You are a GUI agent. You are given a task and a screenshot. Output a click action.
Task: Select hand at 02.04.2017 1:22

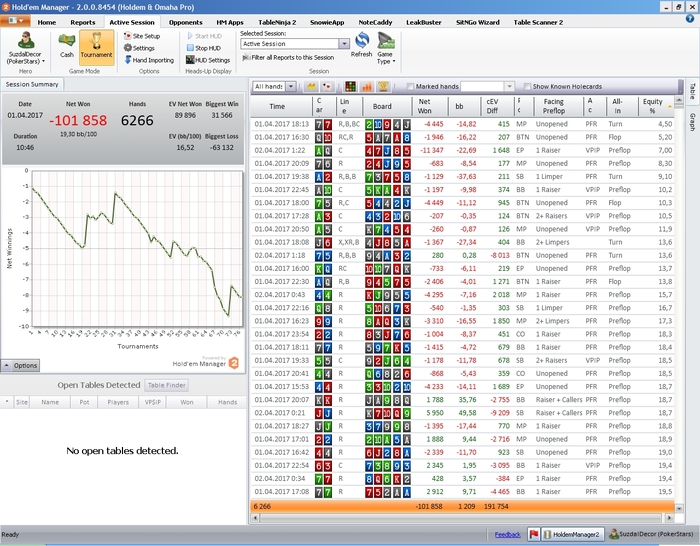point(462,150)
